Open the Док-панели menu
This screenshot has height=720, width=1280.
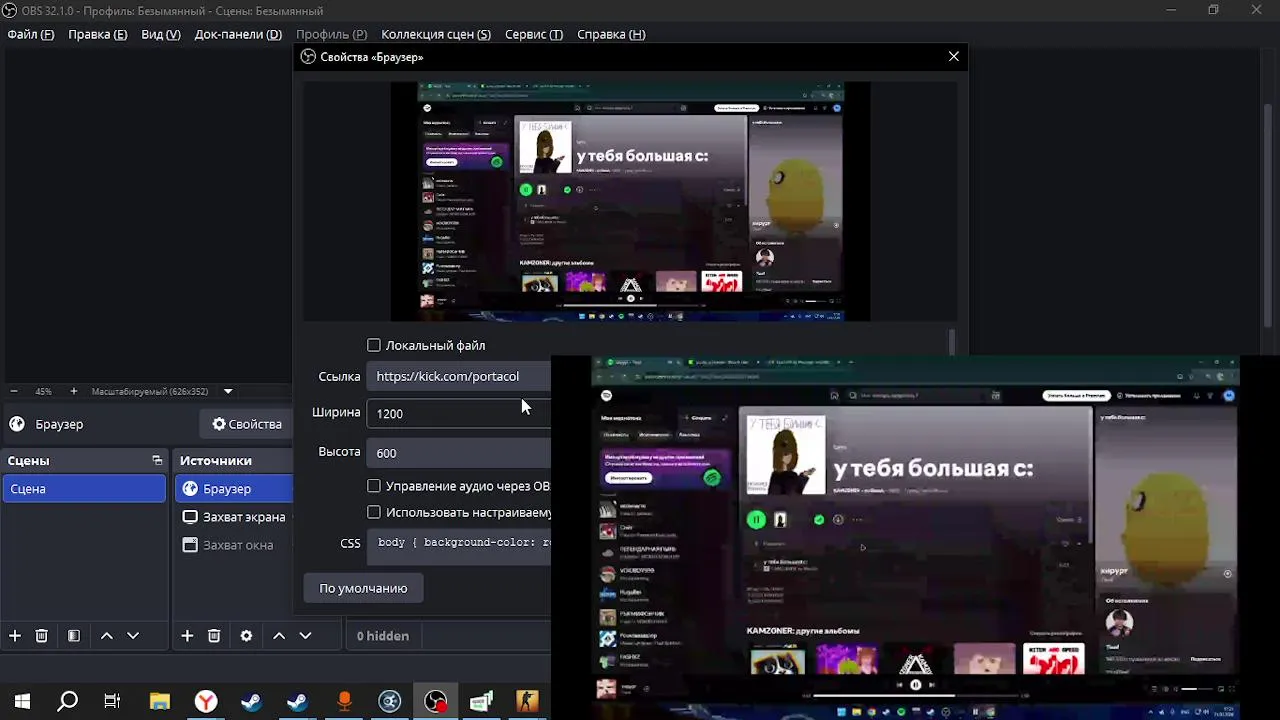coord(238,34)
